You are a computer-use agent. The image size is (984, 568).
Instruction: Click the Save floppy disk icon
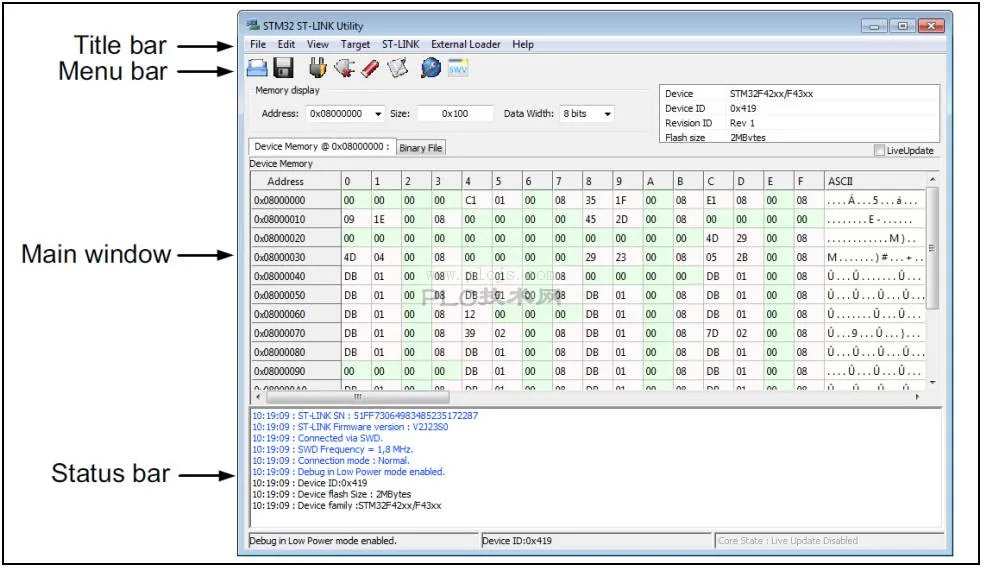pos(284,68)
